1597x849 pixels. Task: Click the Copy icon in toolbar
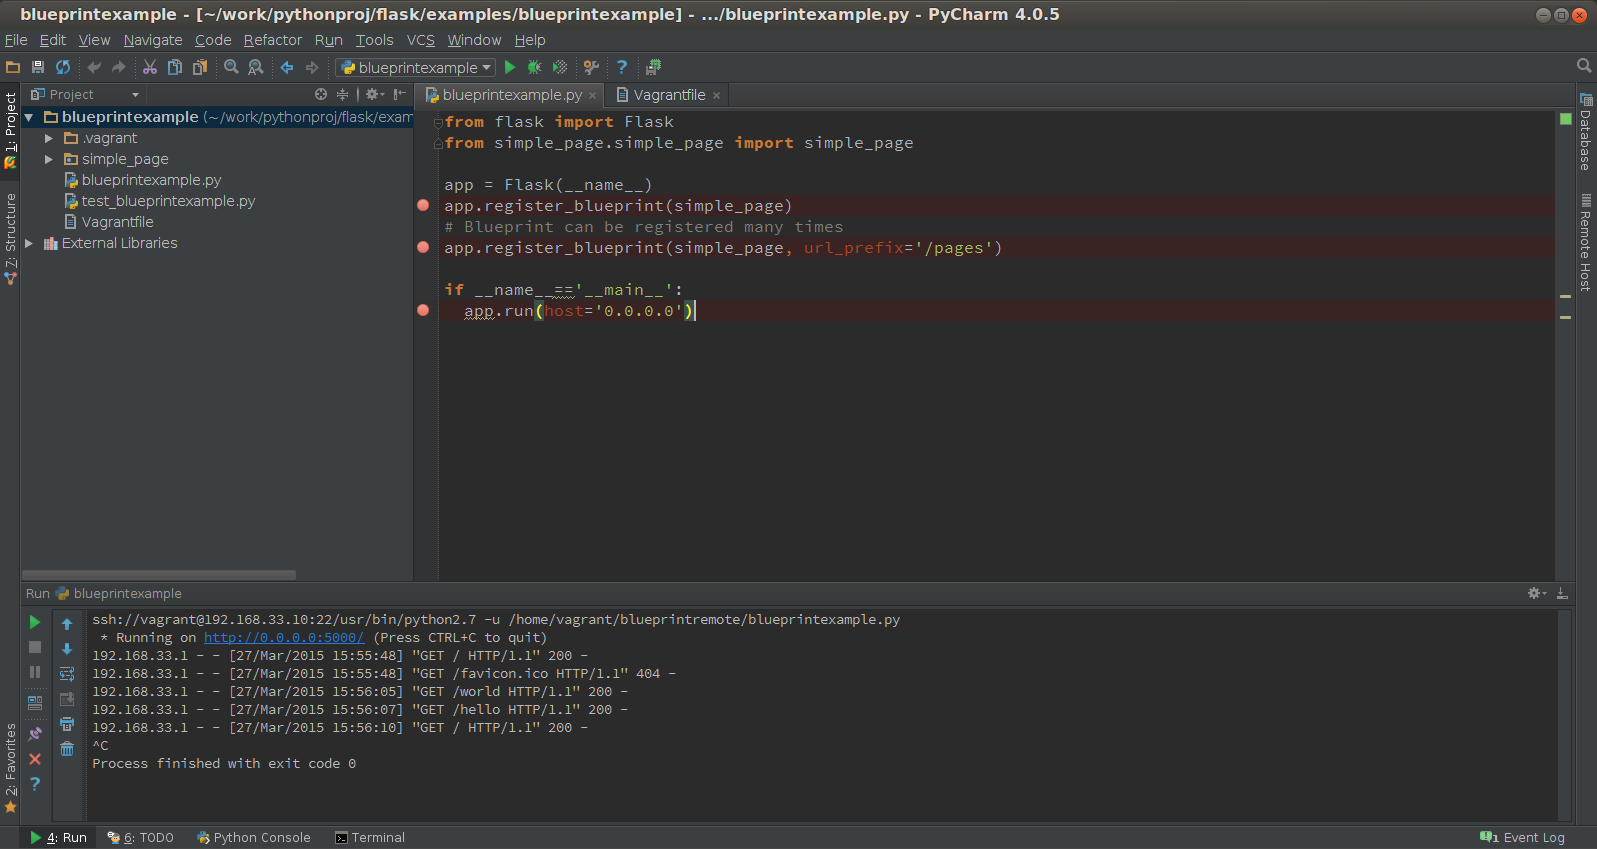(175, 67)
